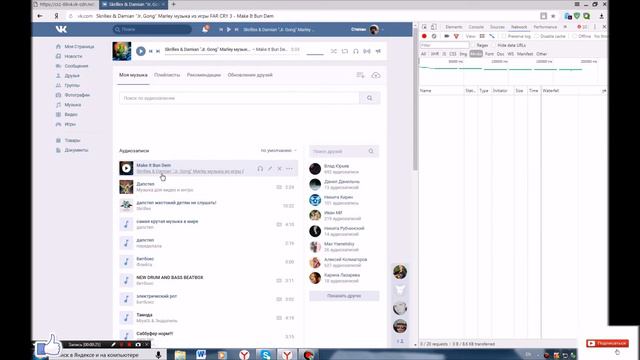Enable the Hide data URLs checkbox
This screenshot has width=640, height=360.
pos(494,45)
